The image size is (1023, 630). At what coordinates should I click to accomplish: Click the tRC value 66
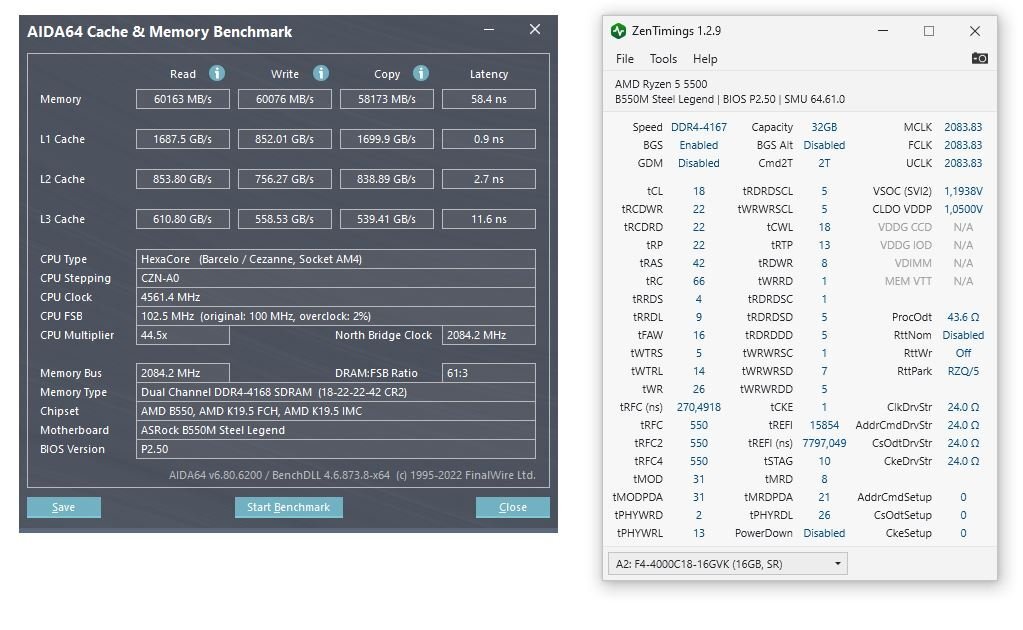point(699,281)
